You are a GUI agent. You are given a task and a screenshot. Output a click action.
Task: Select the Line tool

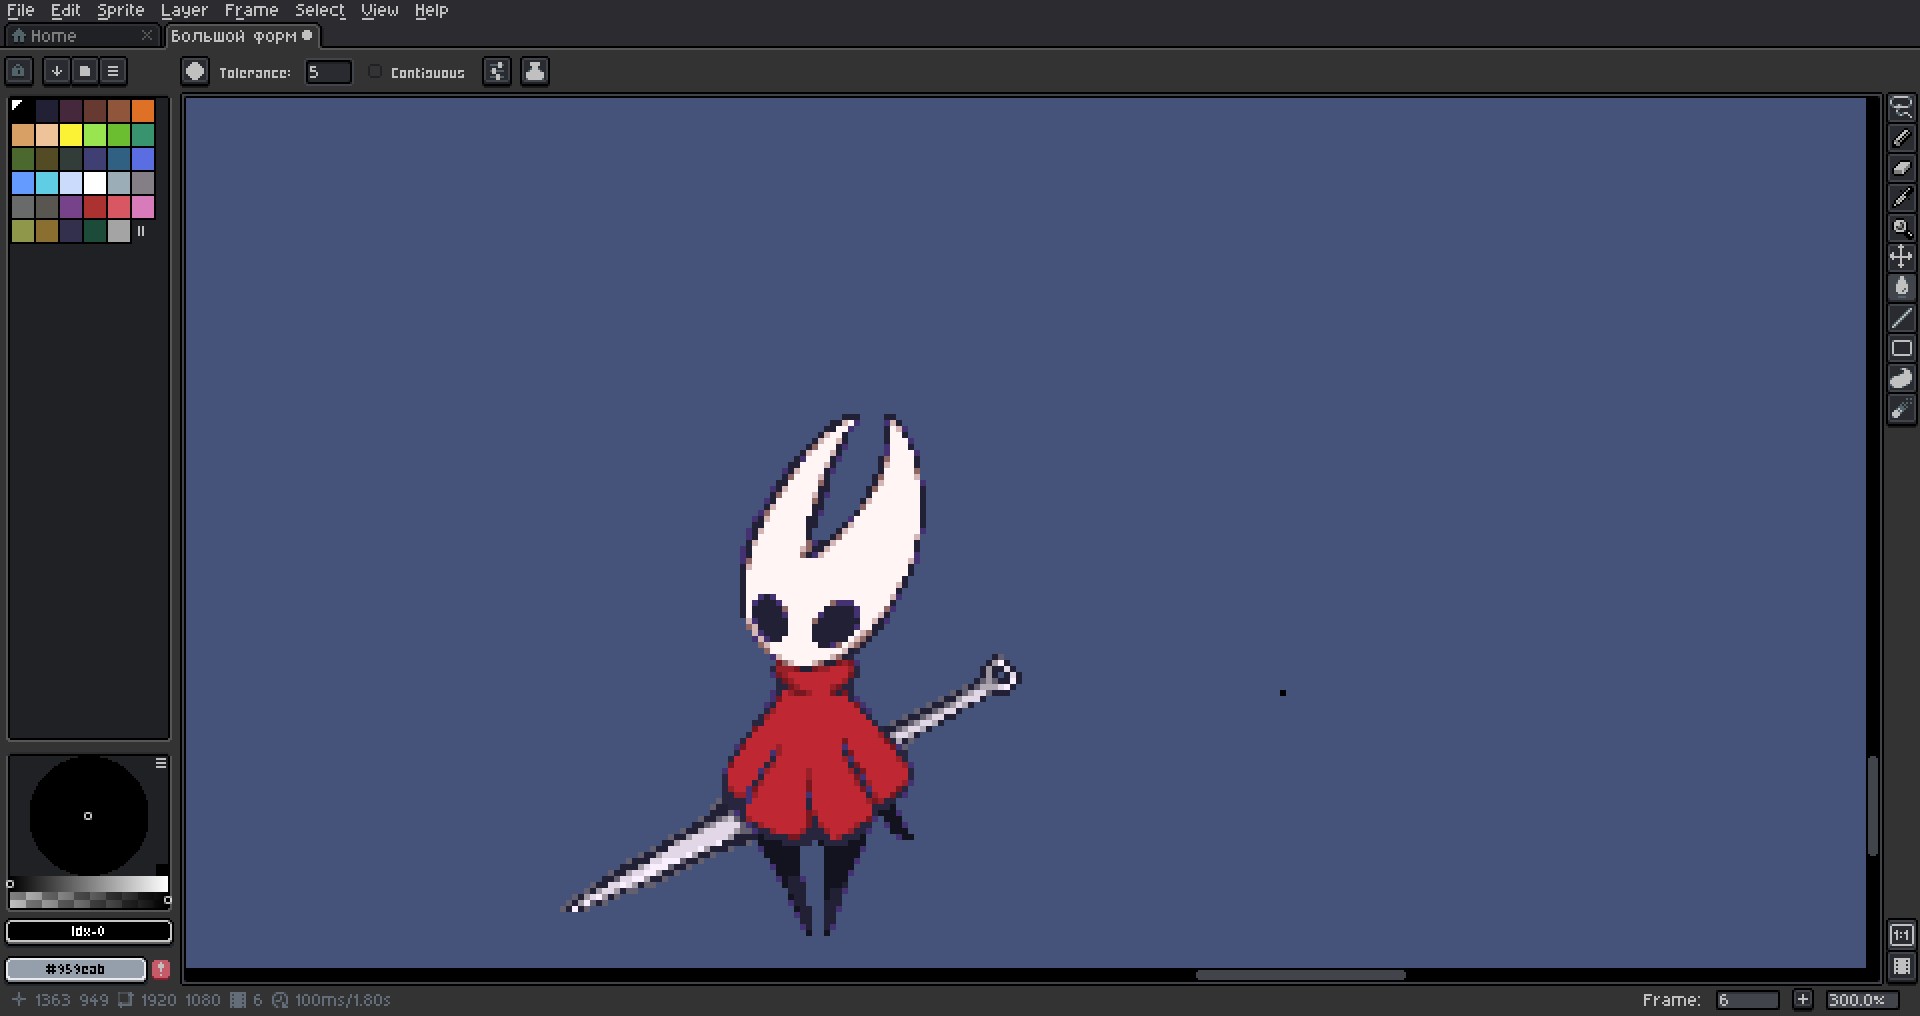[x=1901, y=318]
